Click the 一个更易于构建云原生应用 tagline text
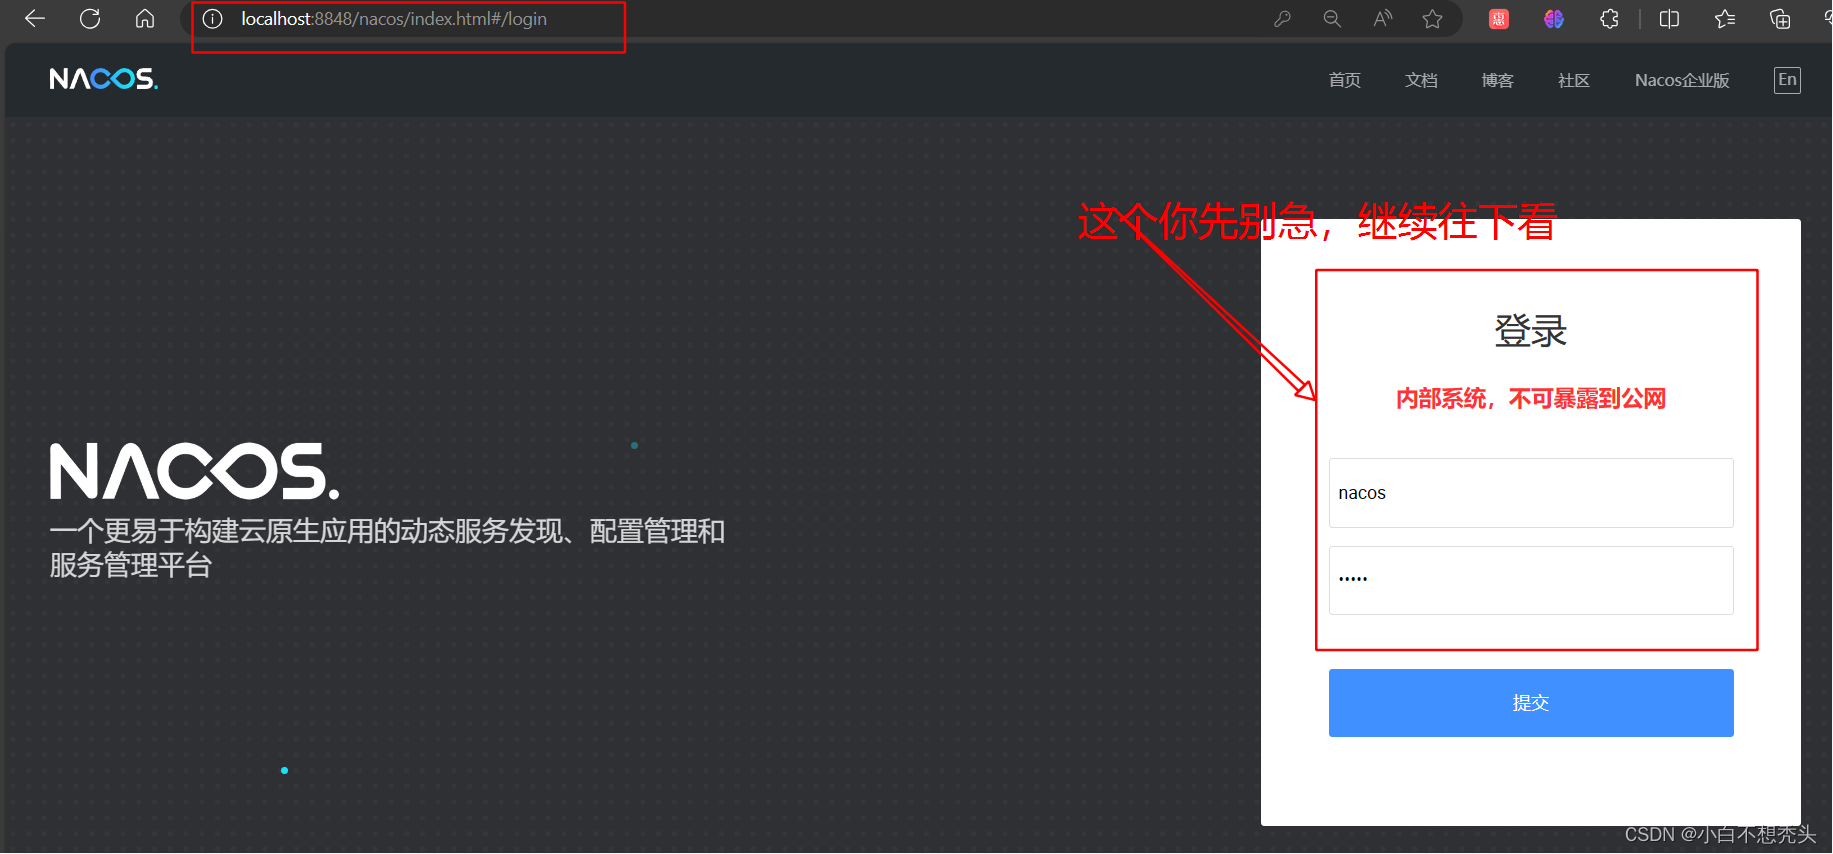Viewport: 1833px width, 854px height. point(387,547)
